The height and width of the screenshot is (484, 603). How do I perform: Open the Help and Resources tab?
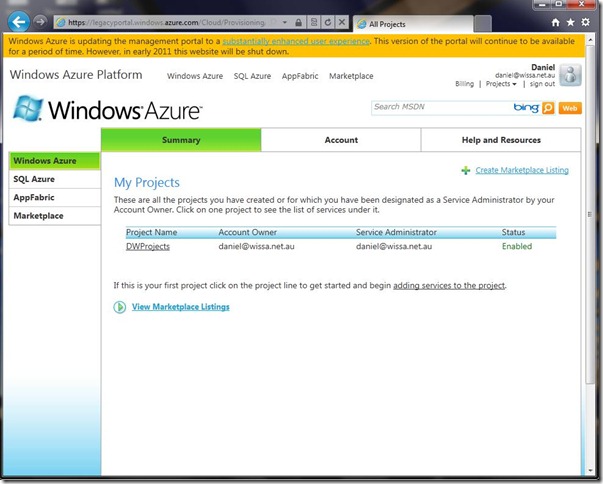click(501, 140)
